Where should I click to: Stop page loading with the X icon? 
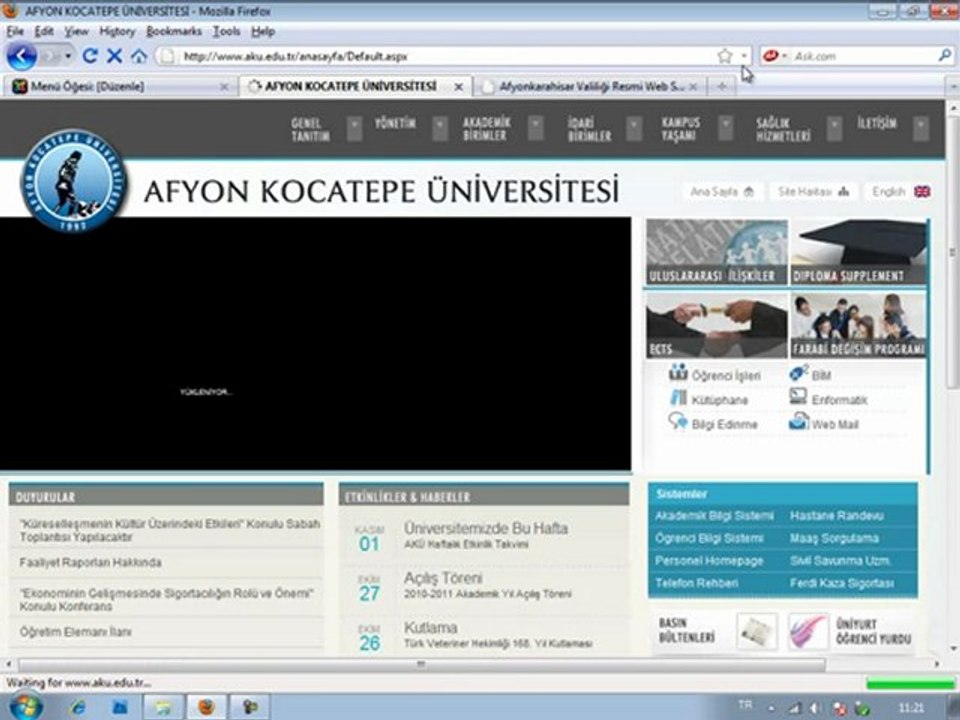114,57
